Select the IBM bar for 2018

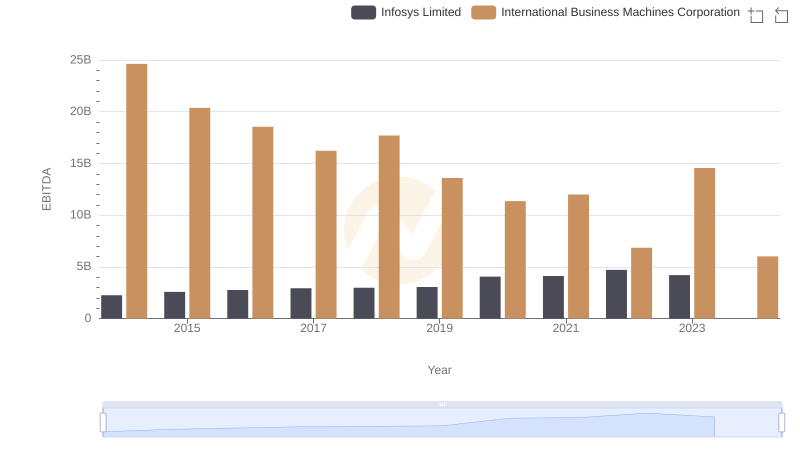click(389, 227)
